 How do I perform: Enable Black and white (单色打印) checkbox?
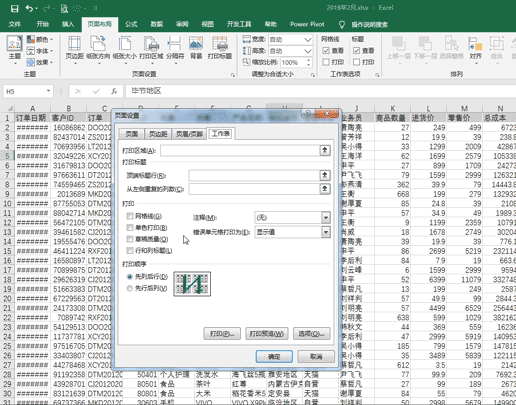(130, 228)
